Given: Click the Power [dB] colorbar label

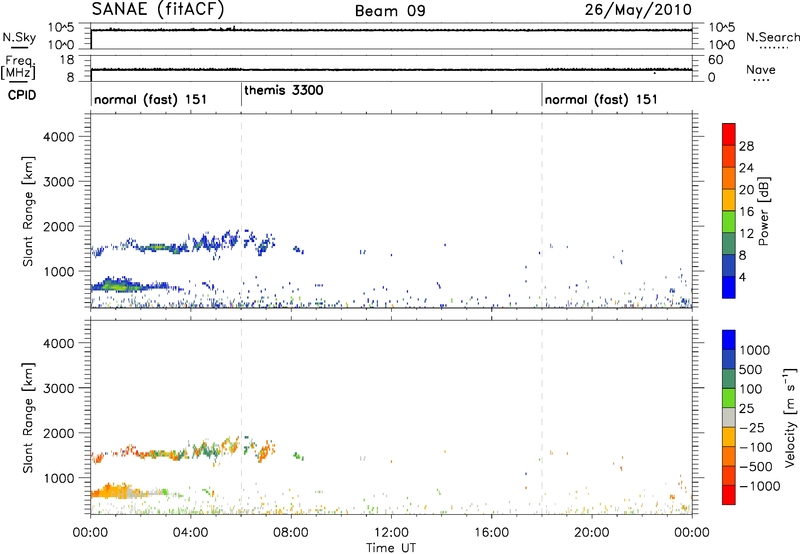Looking at the screenshot, I should click(763, 211).
